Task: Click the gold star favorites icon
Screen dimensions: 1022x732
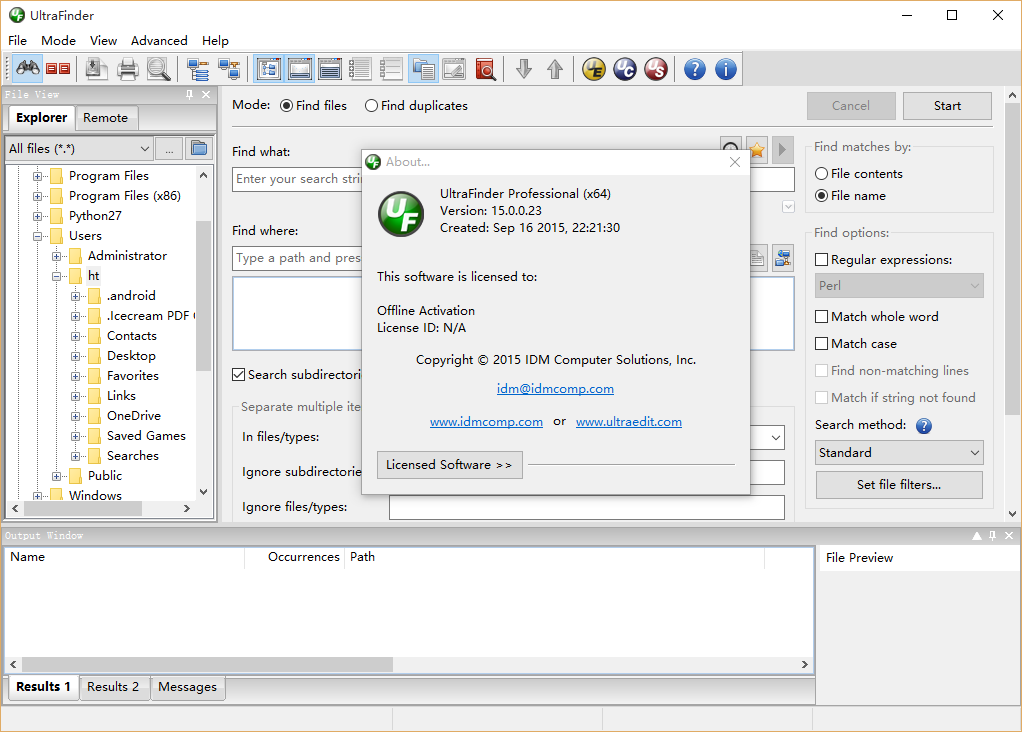Action: click(x=757, y=150)
